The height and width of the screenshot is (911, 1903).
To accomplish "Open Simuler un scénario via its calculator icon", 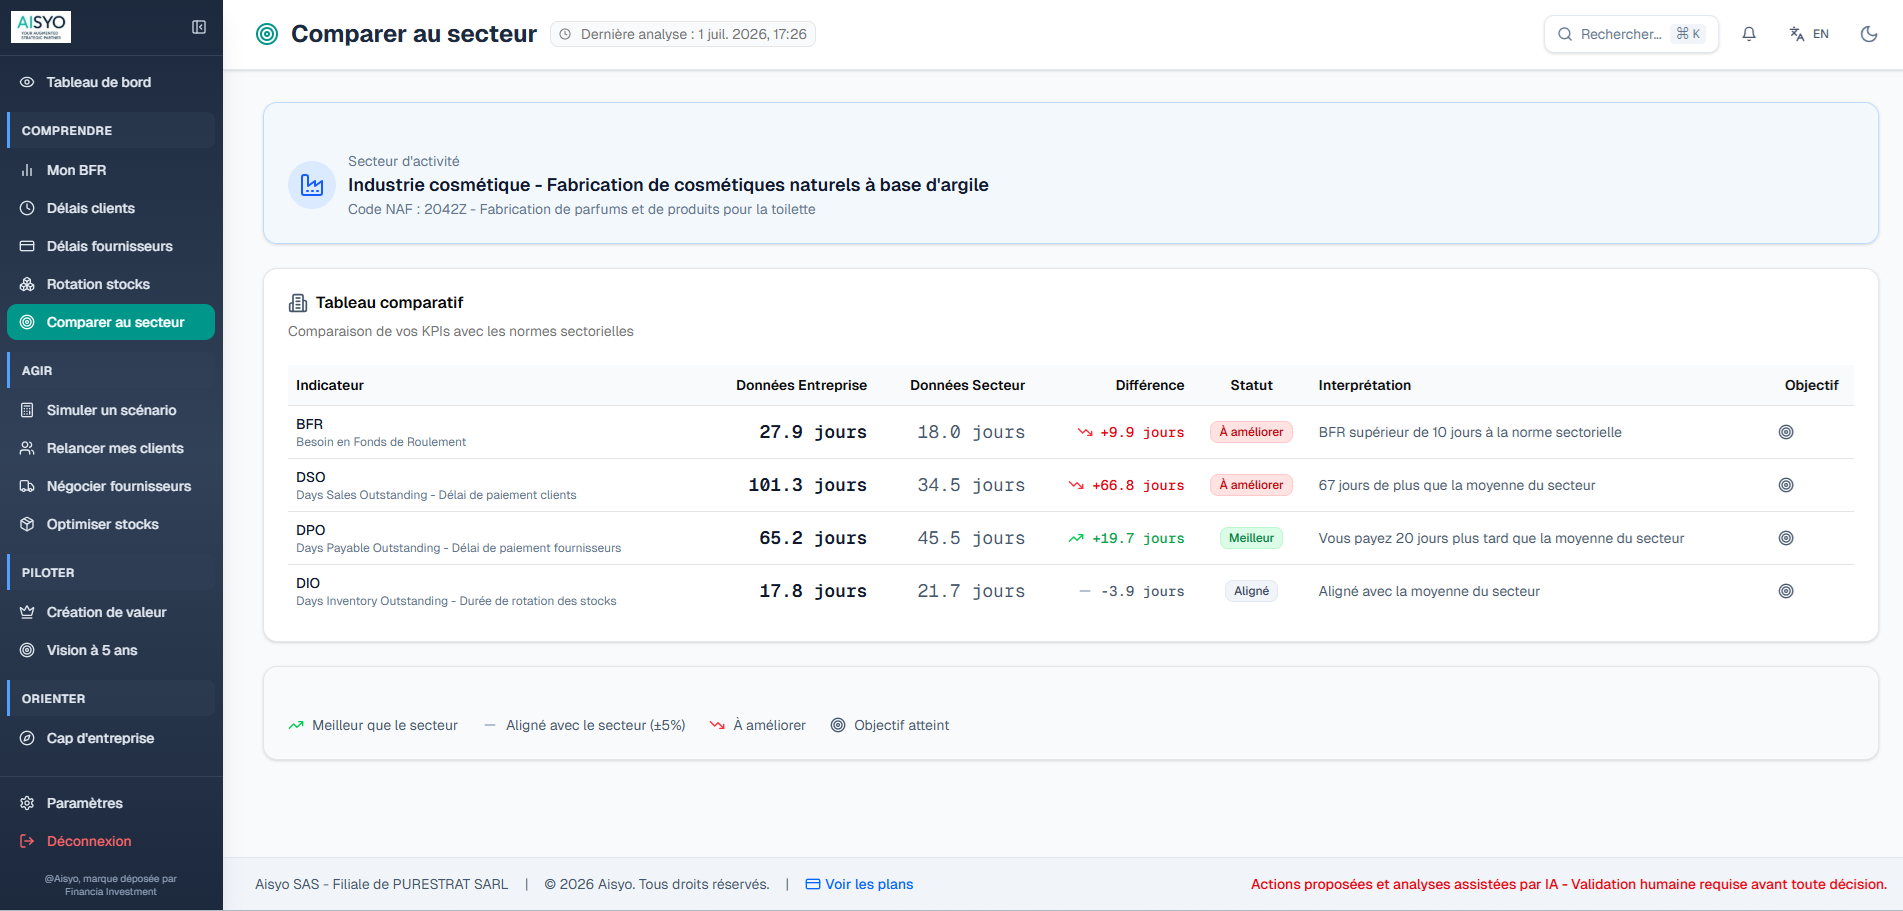I will point(27,410).
